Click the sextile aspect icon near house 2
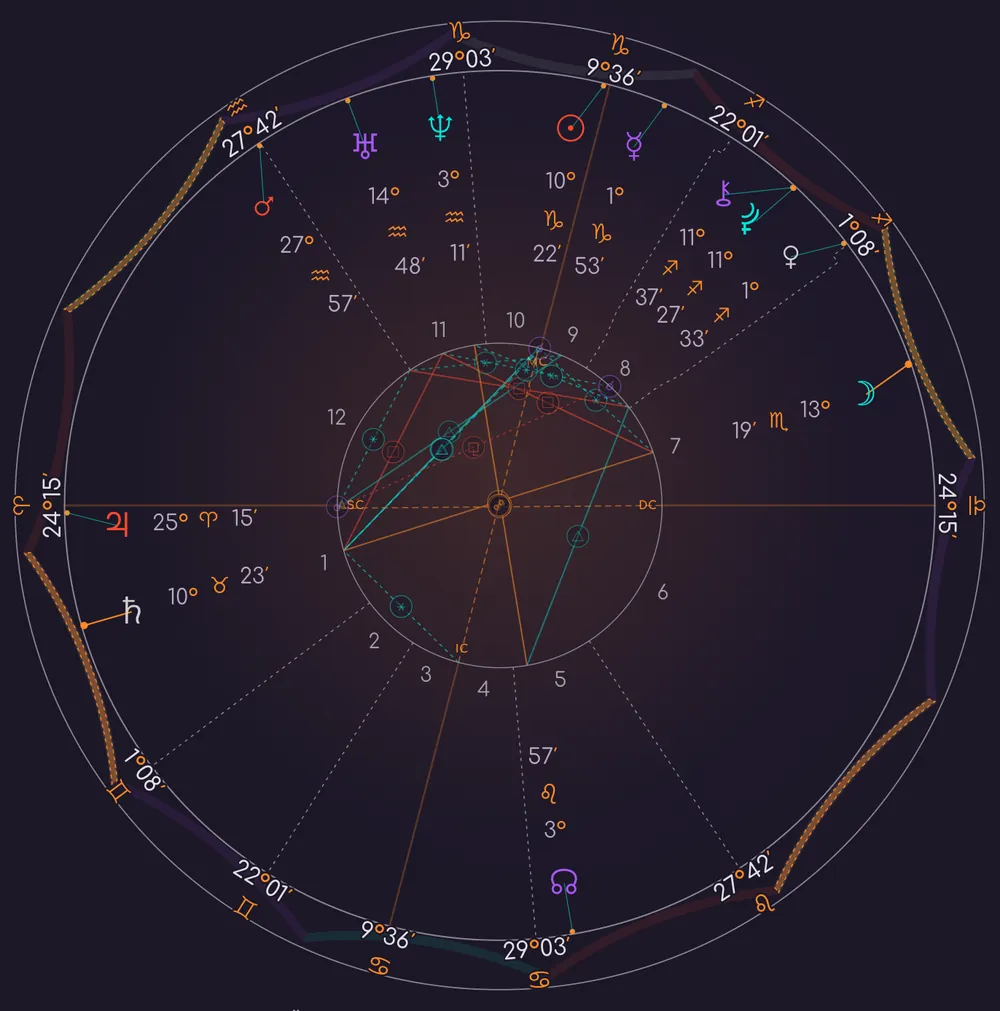 401,606
